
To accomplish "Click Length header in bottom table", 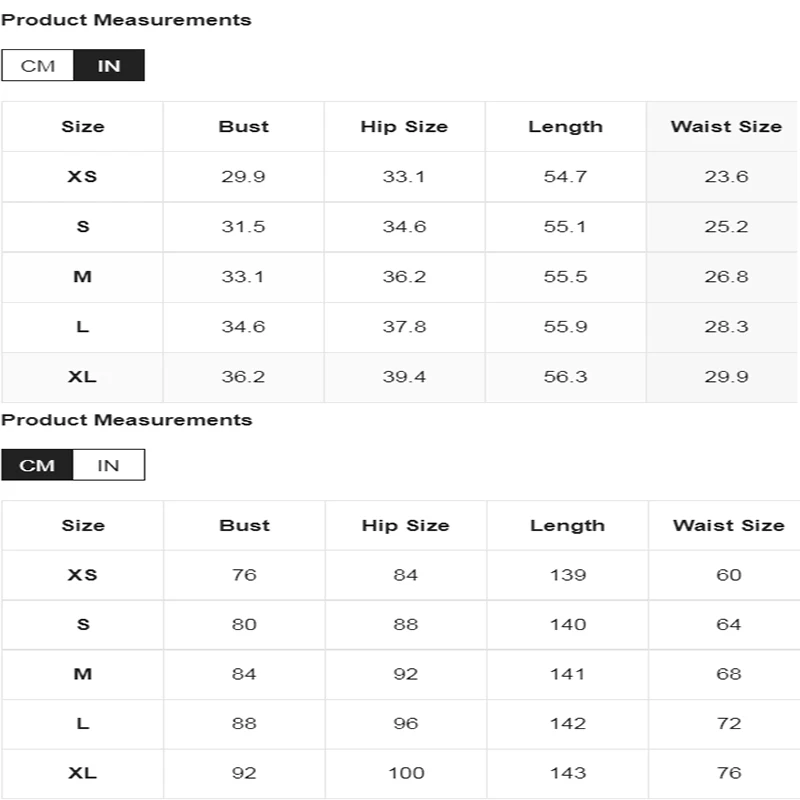I will (567, 526).
